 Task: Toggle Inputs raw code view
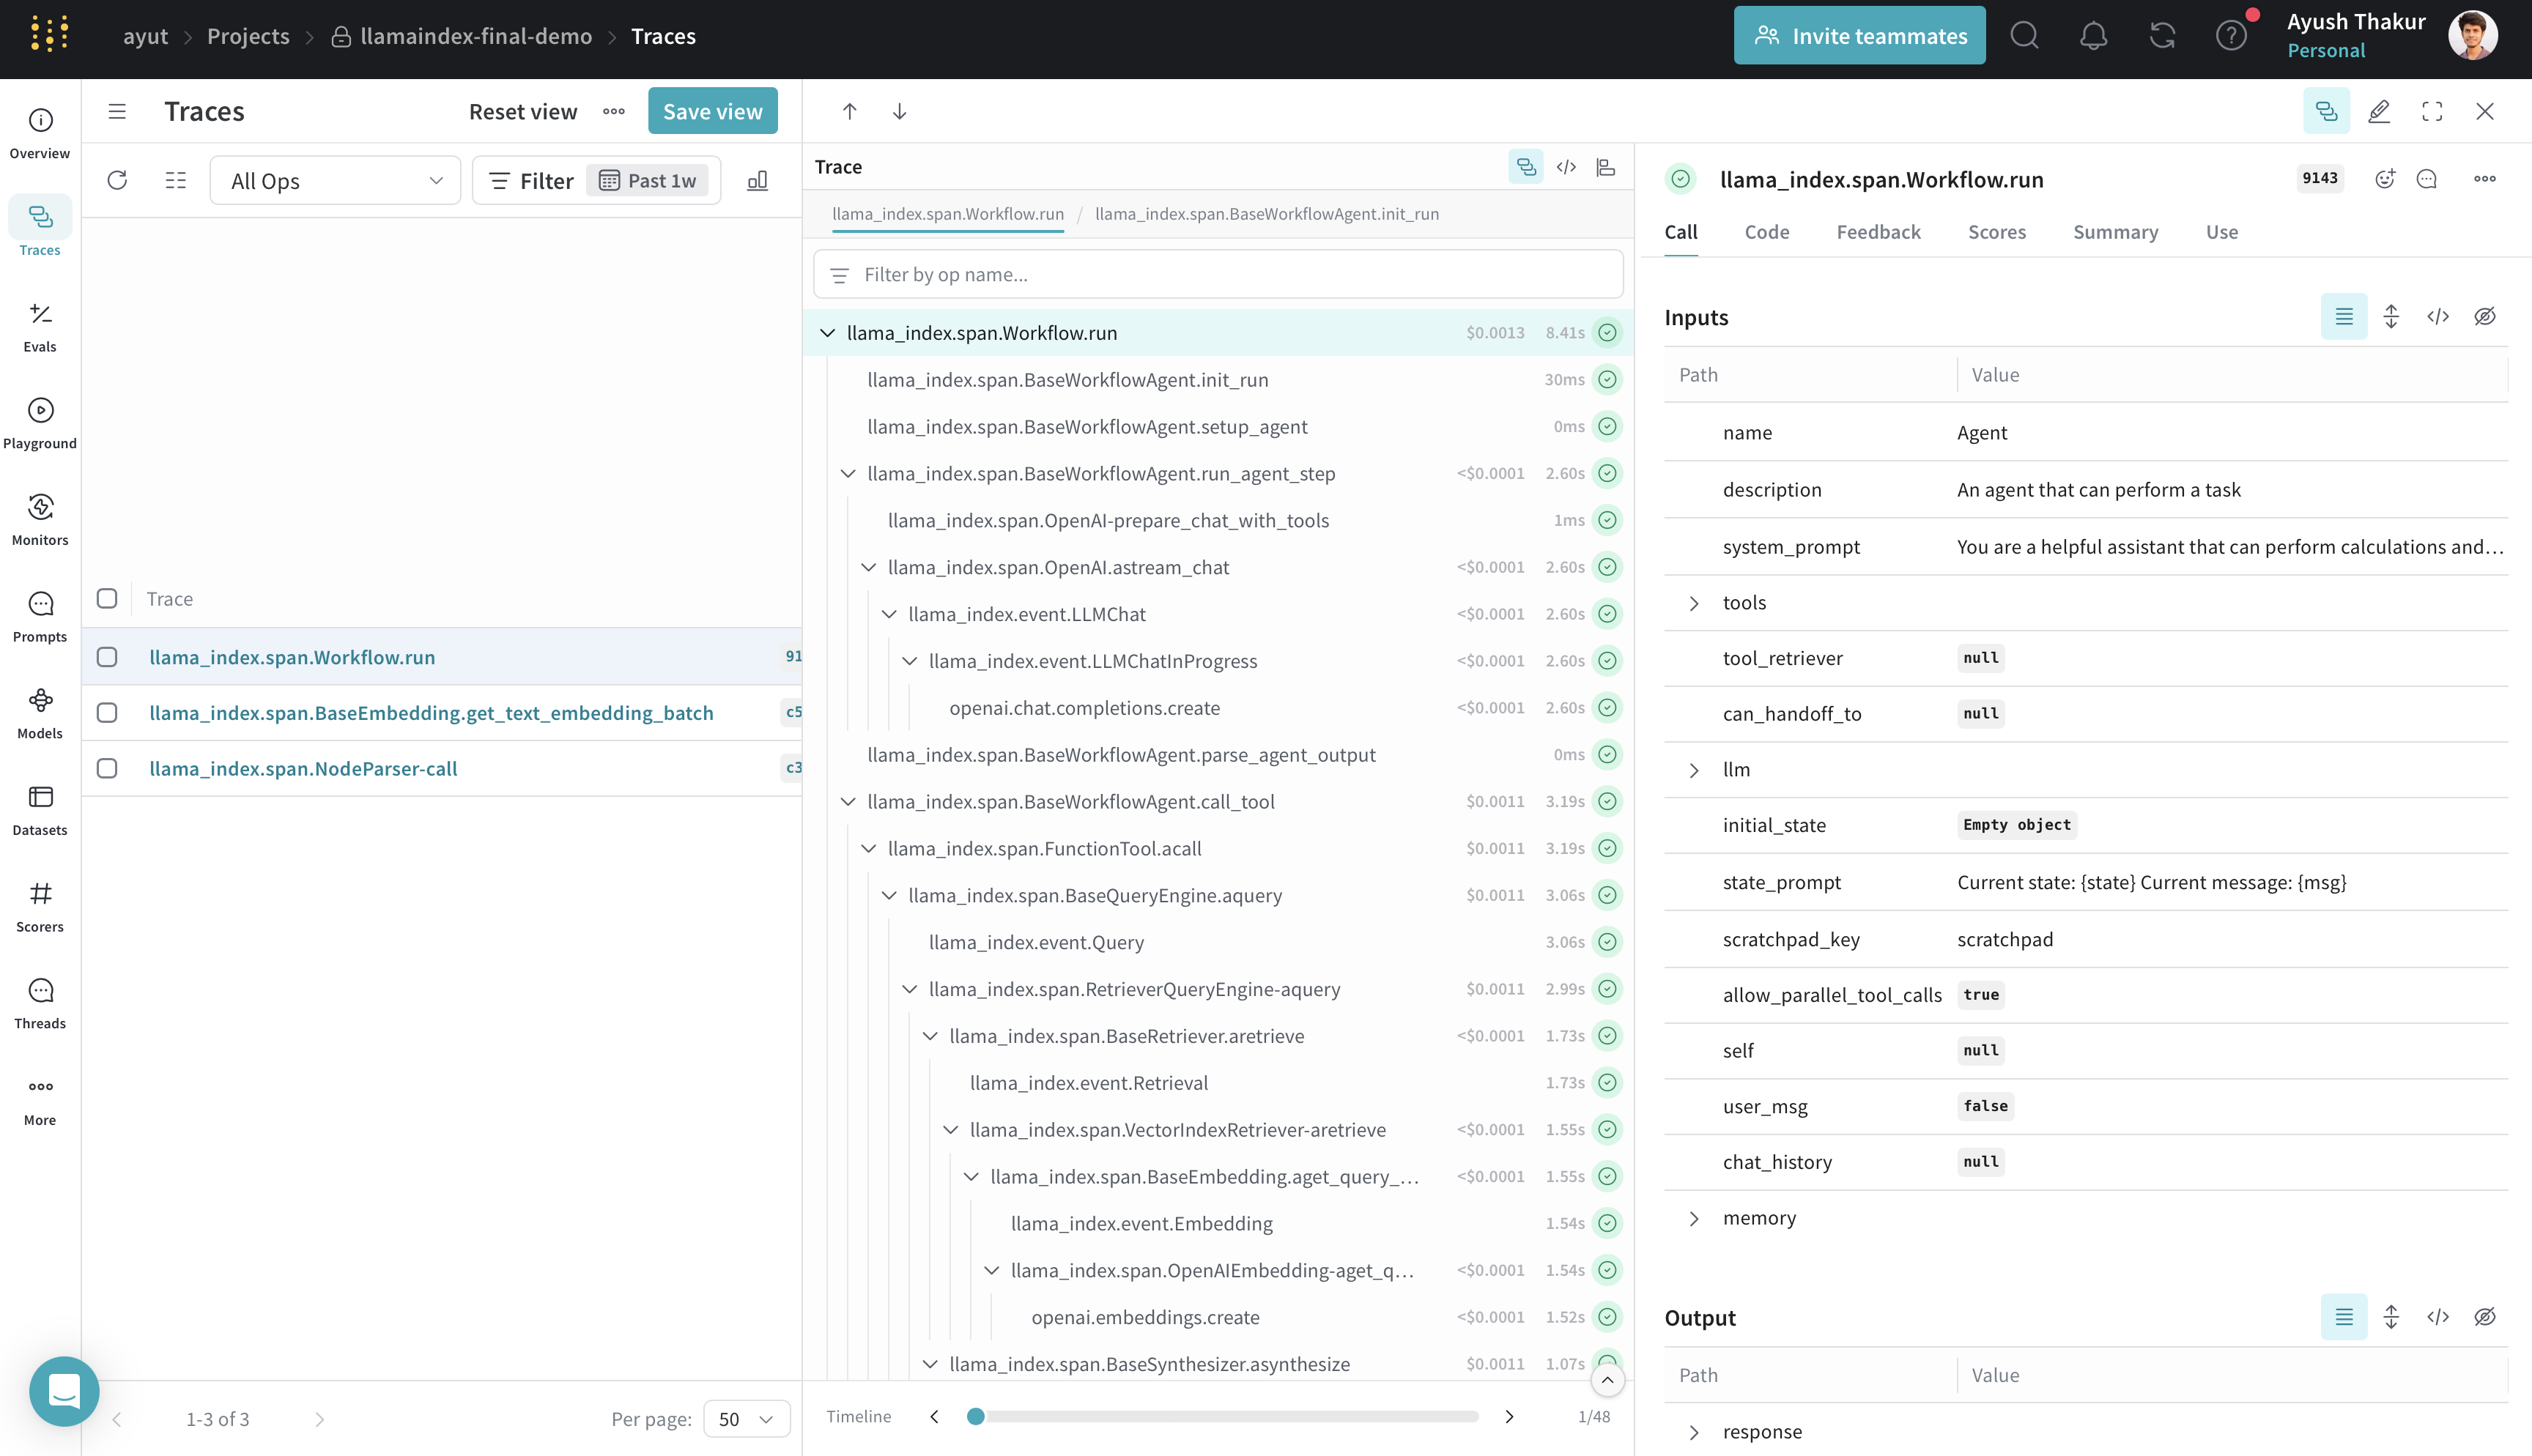(x=2438, y=317)
